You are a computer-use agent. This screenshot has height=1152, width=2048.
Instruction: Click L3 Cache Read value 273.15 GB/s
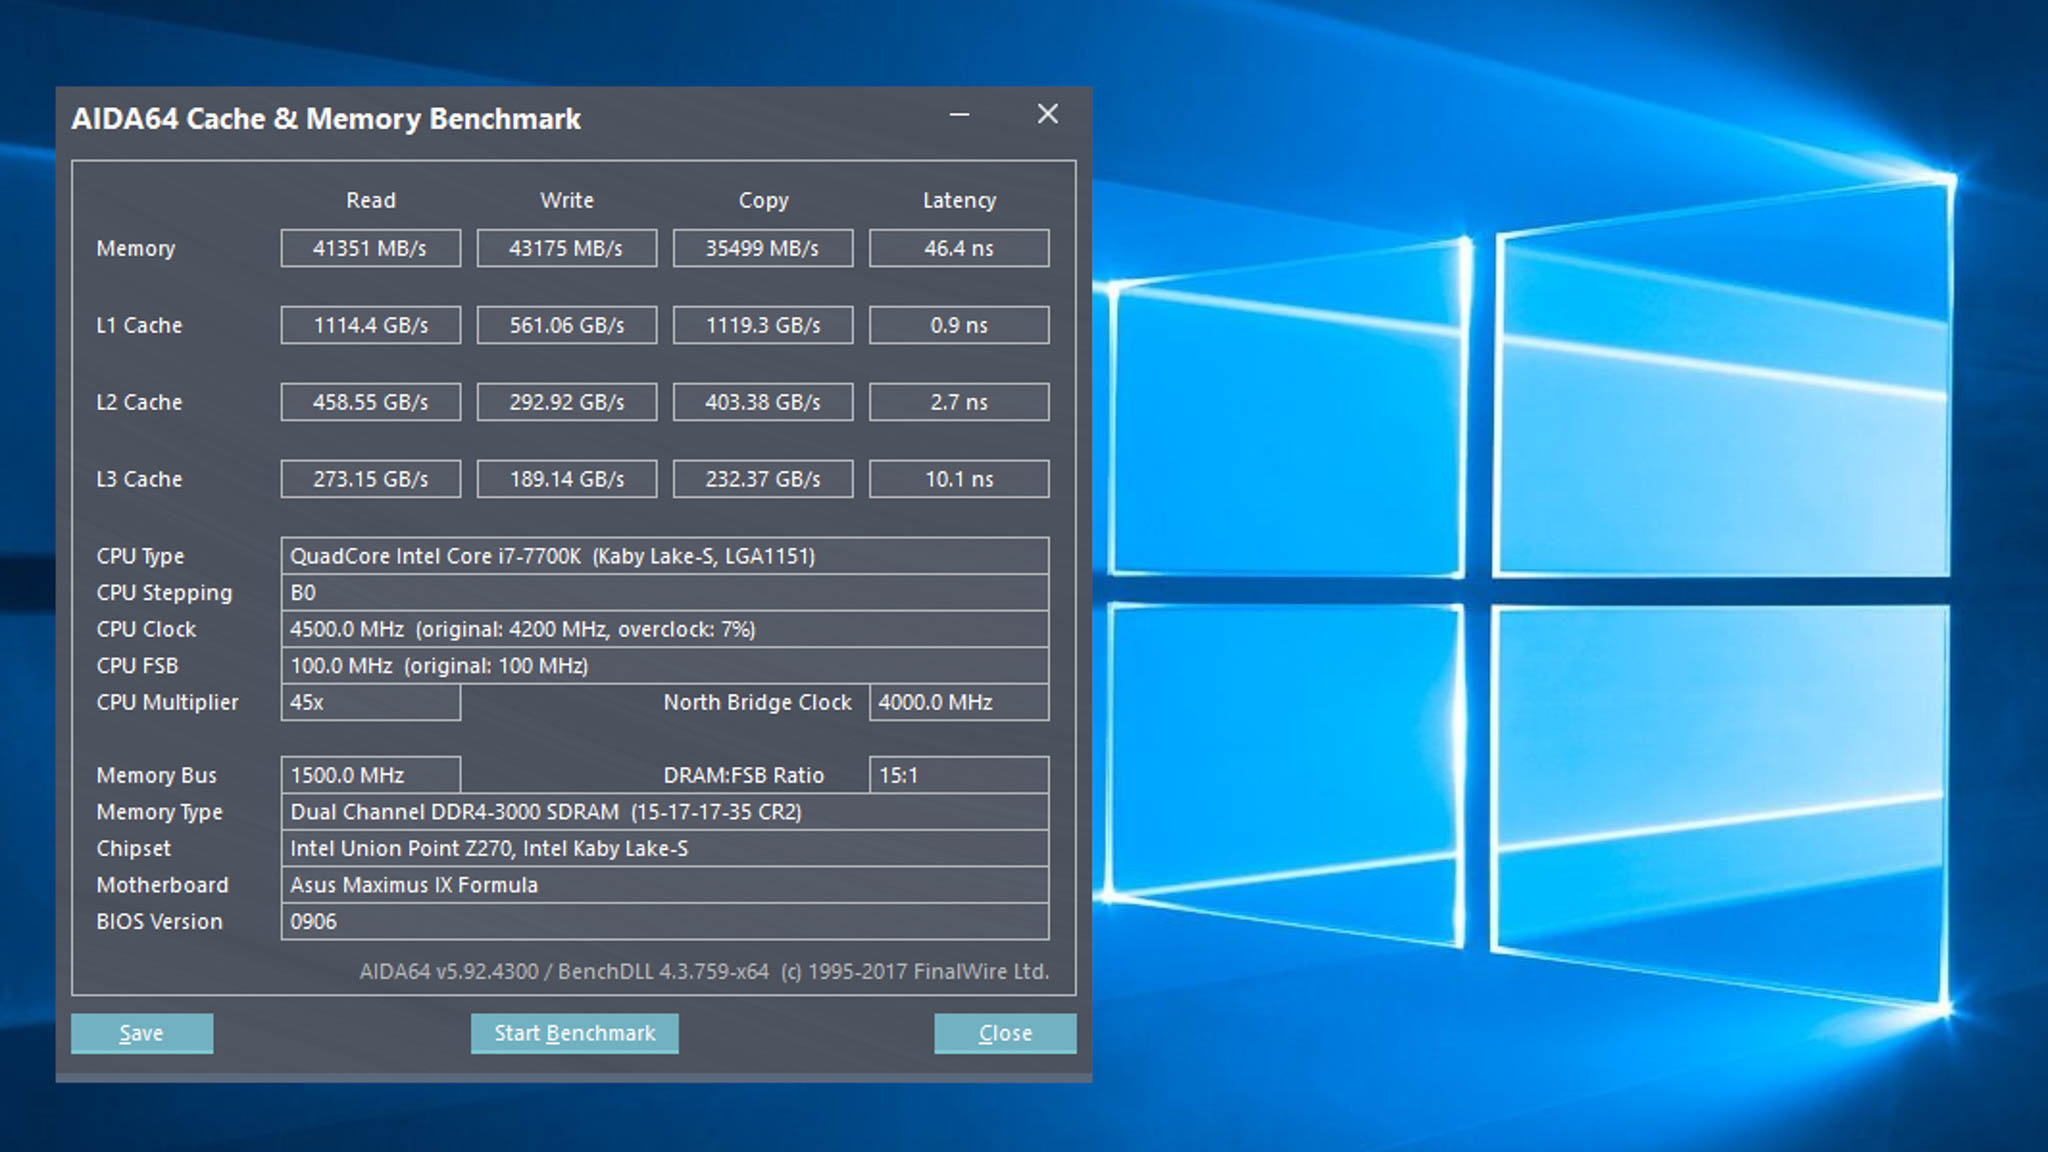click(370, 479)
